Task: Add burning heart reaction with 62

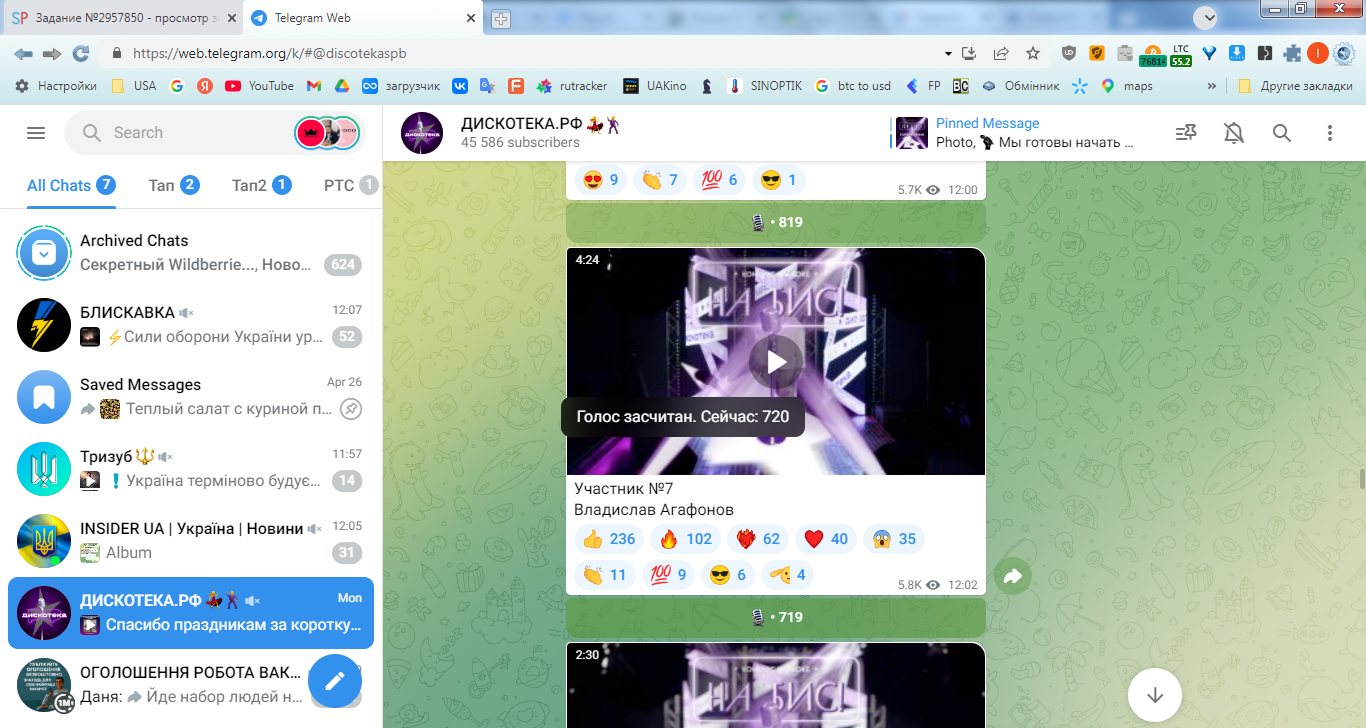Action: click(758, 539)
